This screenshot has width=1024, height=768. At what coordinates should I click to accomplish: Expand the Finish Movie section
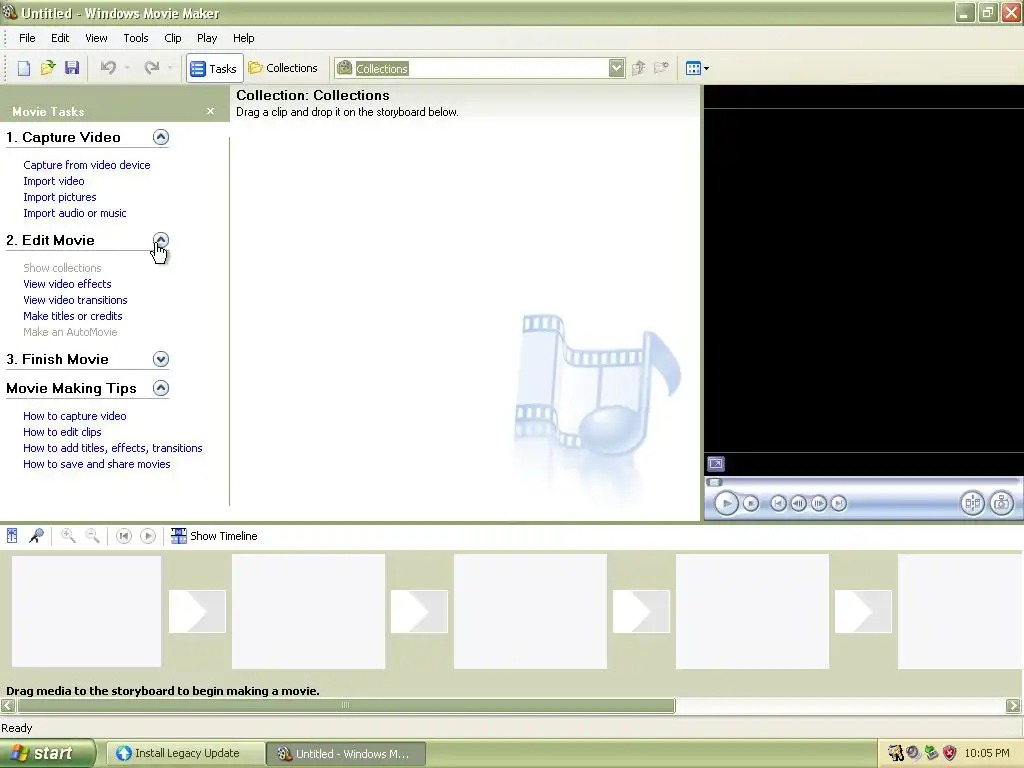pos(161,359)
